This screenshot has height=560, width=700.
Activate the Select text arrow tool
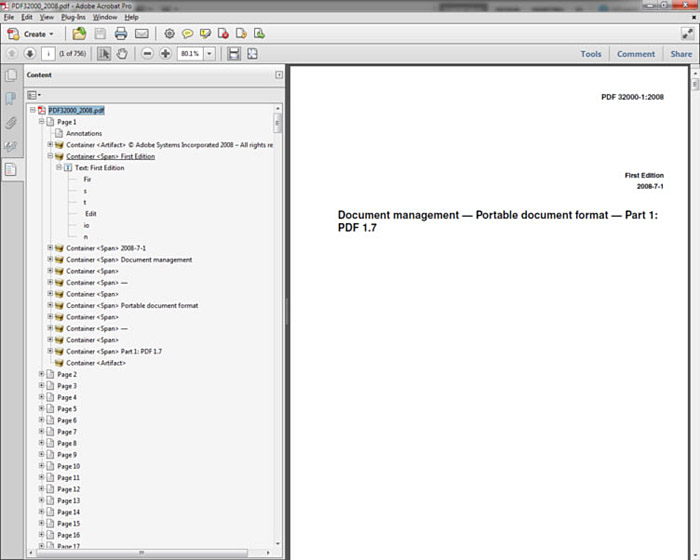click(104, 54)
